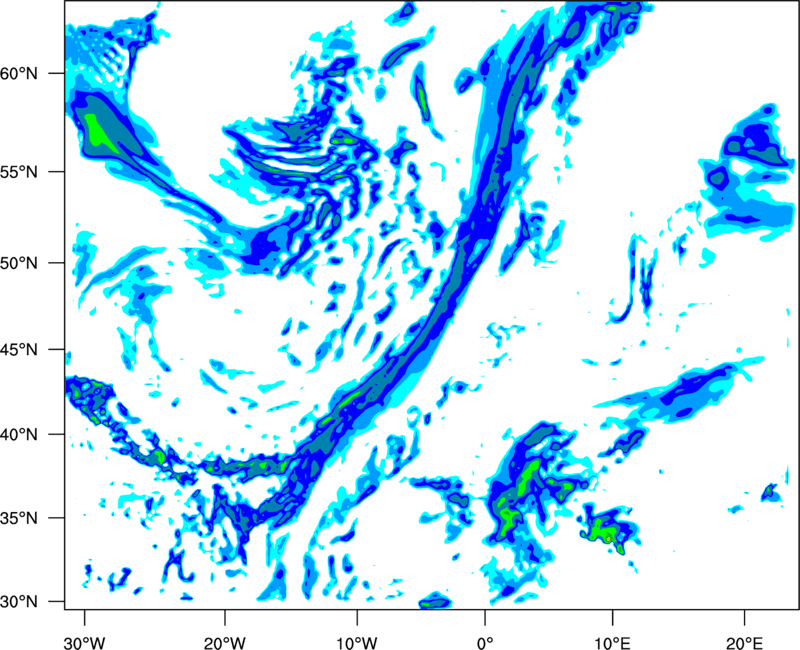Screen dimensions: 800x650
Task: Click the 10°W longitude label
Action: click(357, 643)
